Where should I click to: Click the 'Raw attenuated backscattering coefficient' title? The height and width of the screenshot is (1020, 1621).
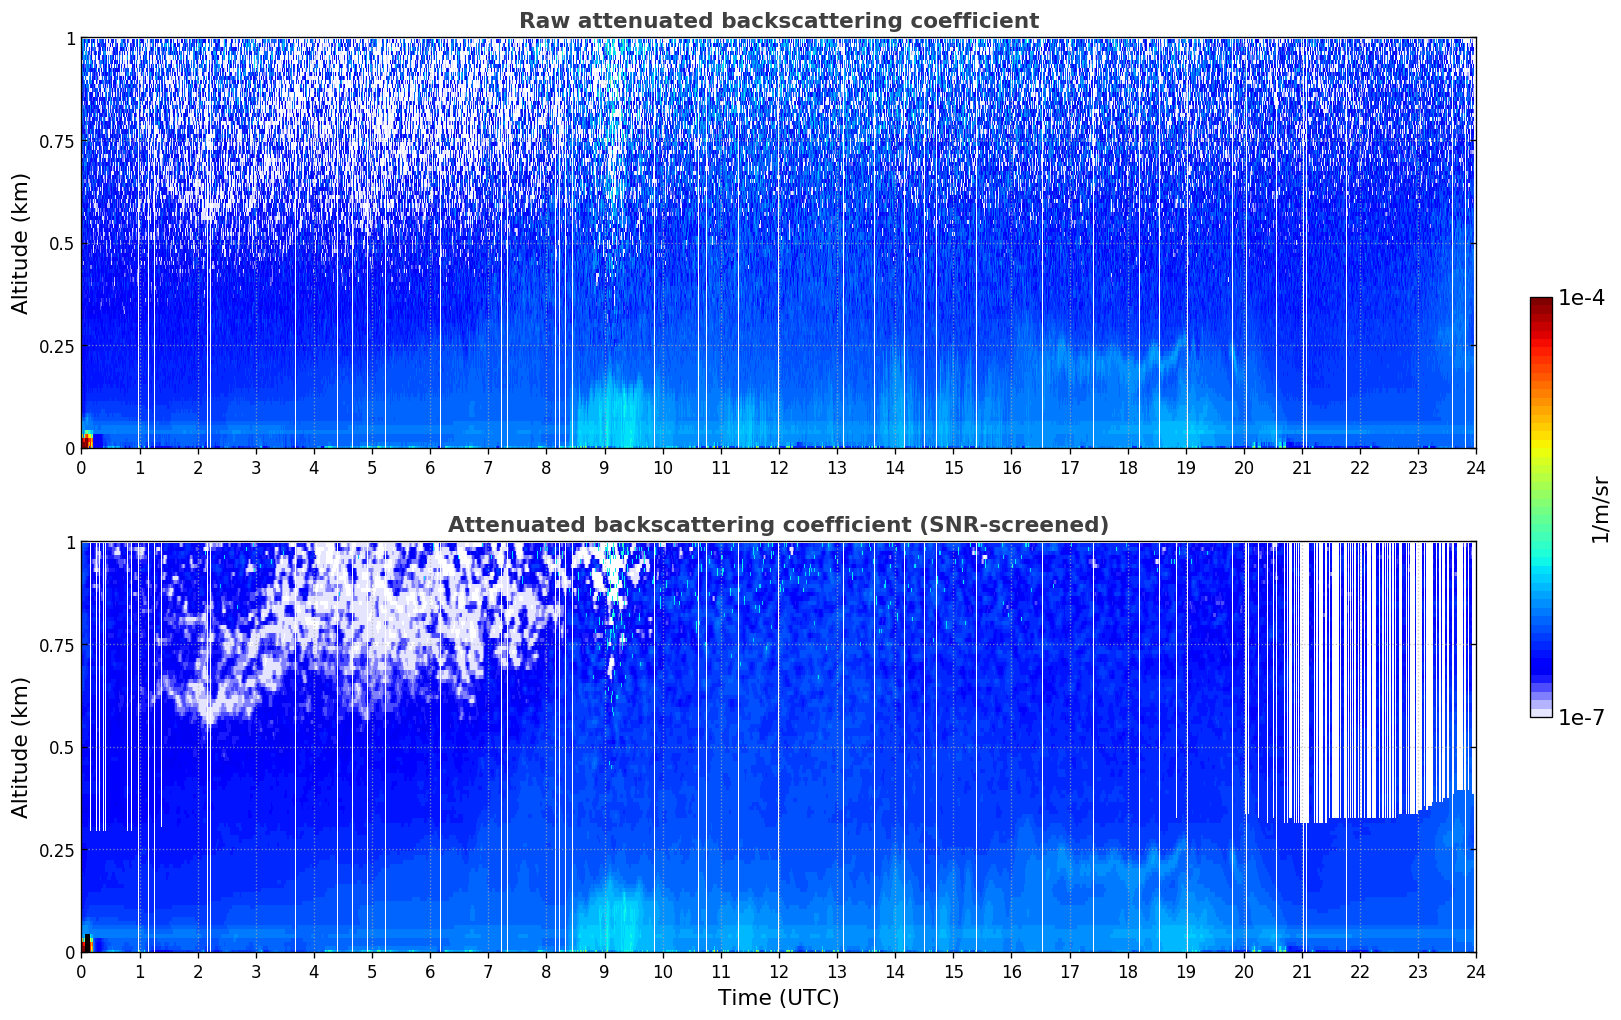coord(778,21)
